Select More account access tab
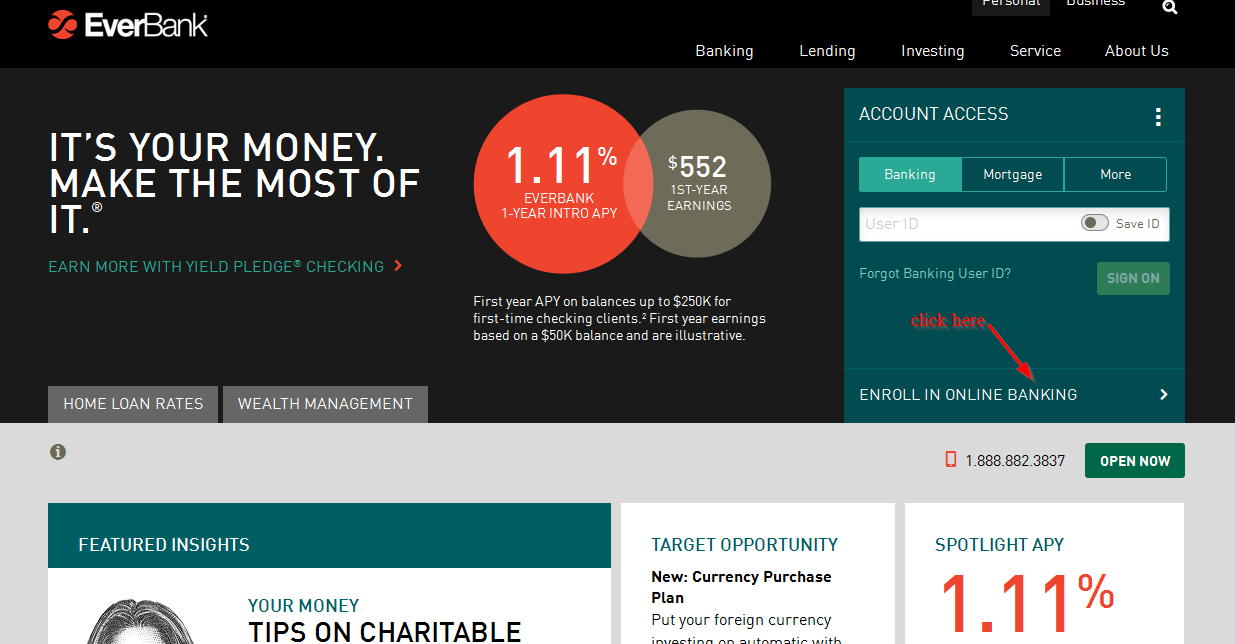Image resolution: width=1235 pixels, height=644 pixels. (1115, 174)
